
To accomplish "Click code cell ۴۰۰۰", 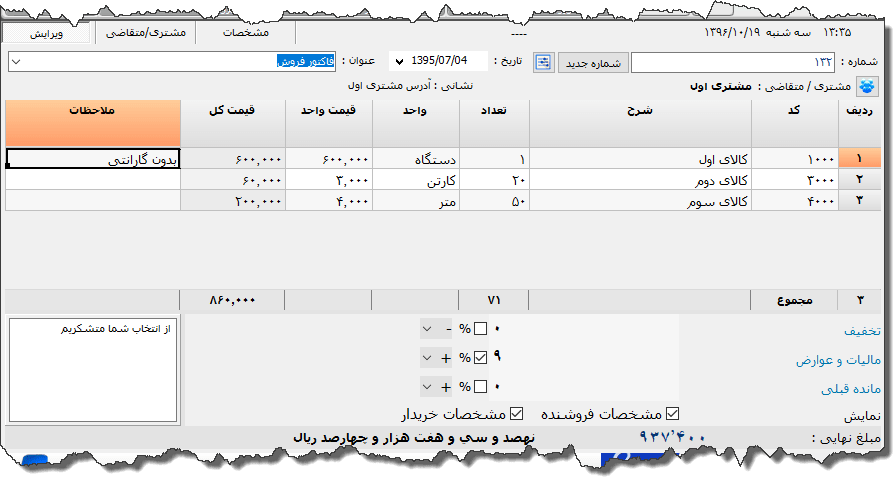I will 794,201.
